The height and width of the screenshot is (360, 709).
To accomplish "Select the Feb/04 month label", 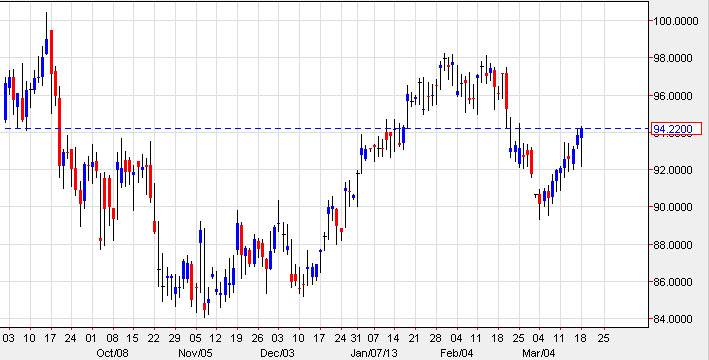I will pos(456,353).
